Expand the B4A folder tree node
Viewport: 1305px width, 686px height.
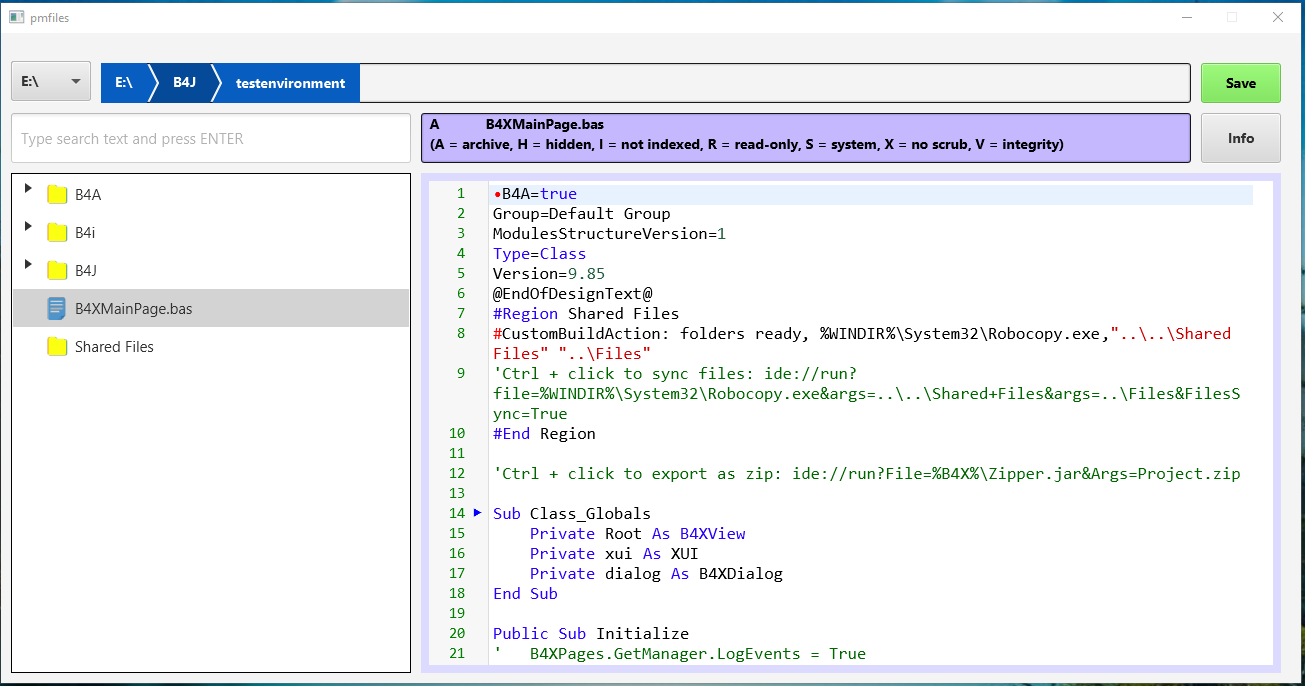(x=28, y=188)
